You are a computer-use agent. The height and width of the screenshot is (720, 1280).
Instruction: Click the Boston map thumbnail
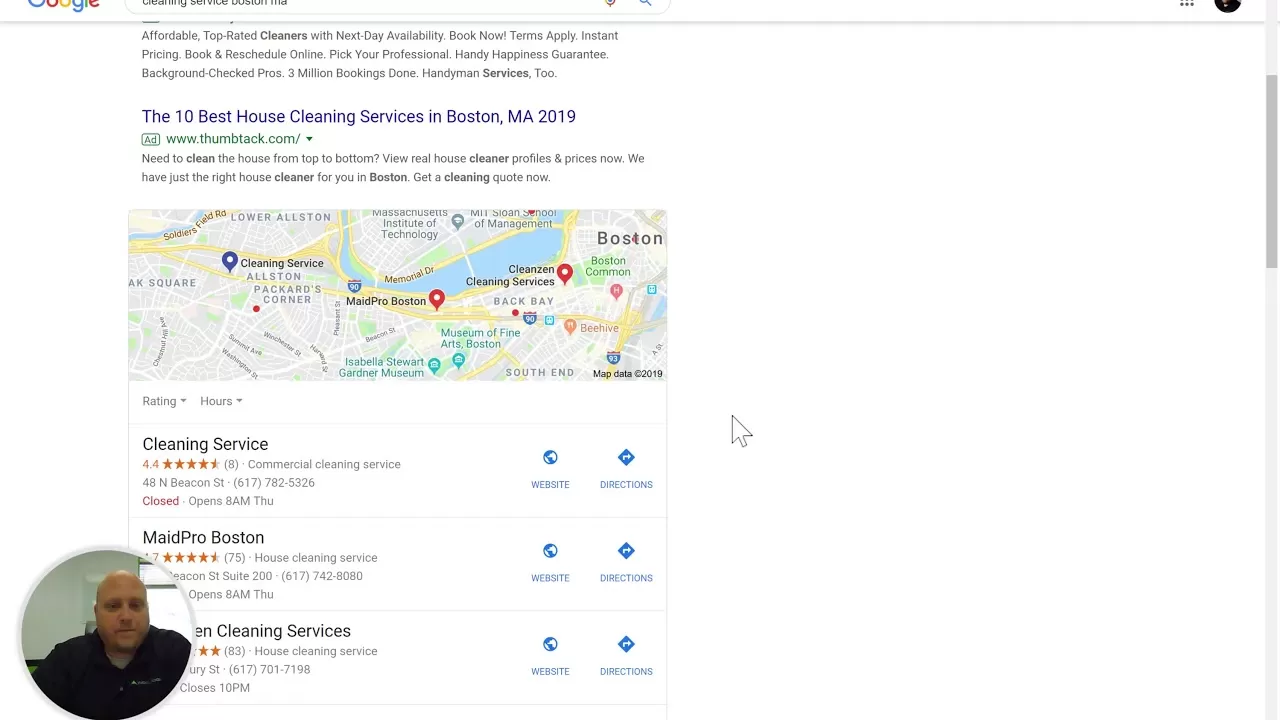point(397,295)
